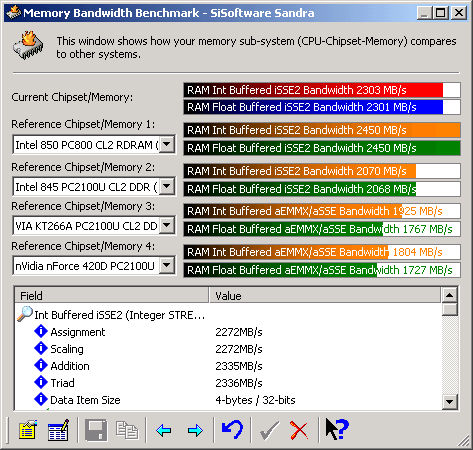Viewport: 473px width, 450px height.
Task: Go back with the left arrow icon
Action: pyautogui.click(x=164, y=430)
